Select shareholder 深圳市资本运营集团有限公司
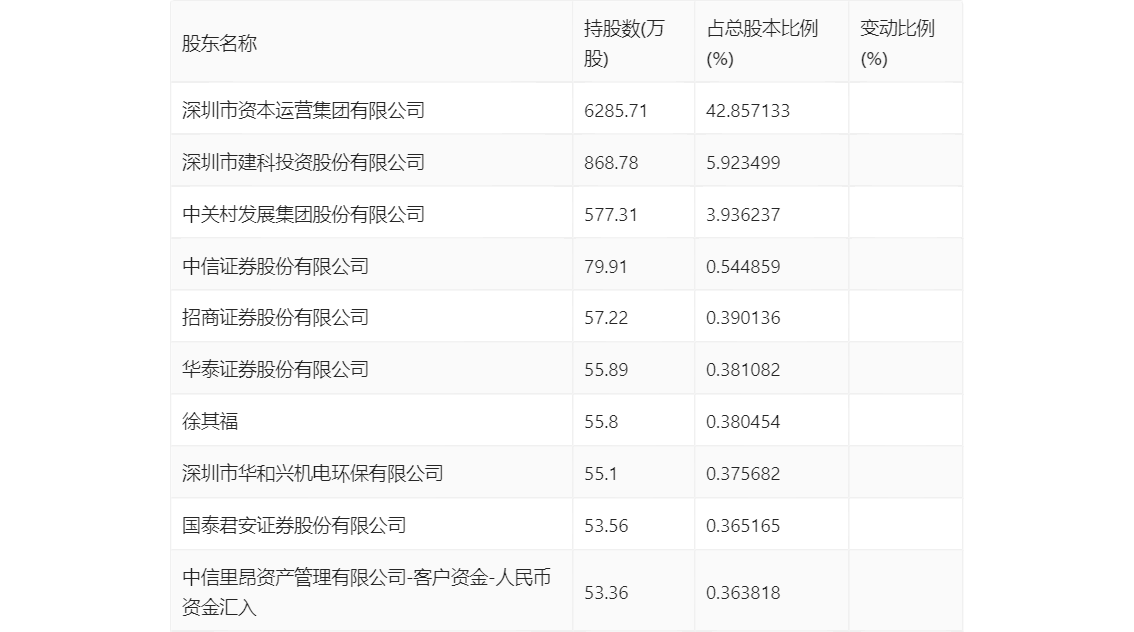 coord(303,110)
